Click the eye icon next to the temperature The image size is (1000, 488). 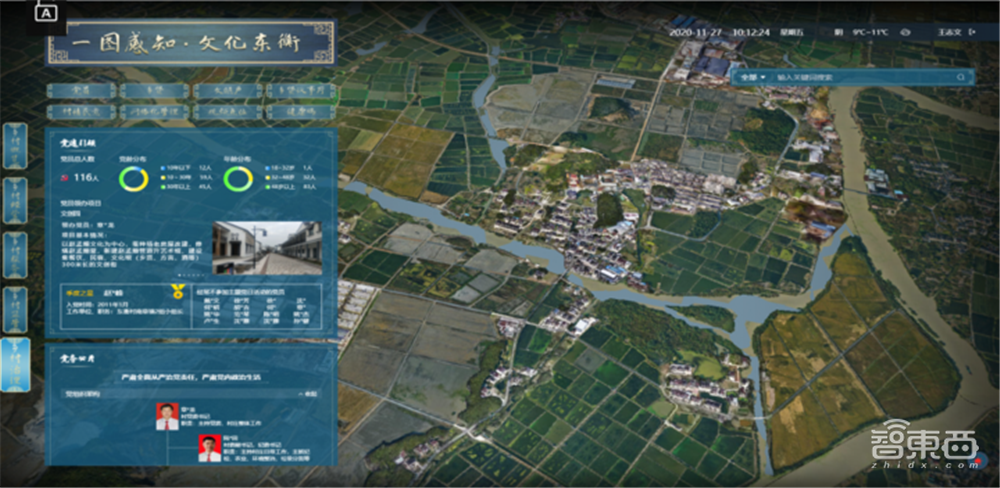tap(904, 32)
